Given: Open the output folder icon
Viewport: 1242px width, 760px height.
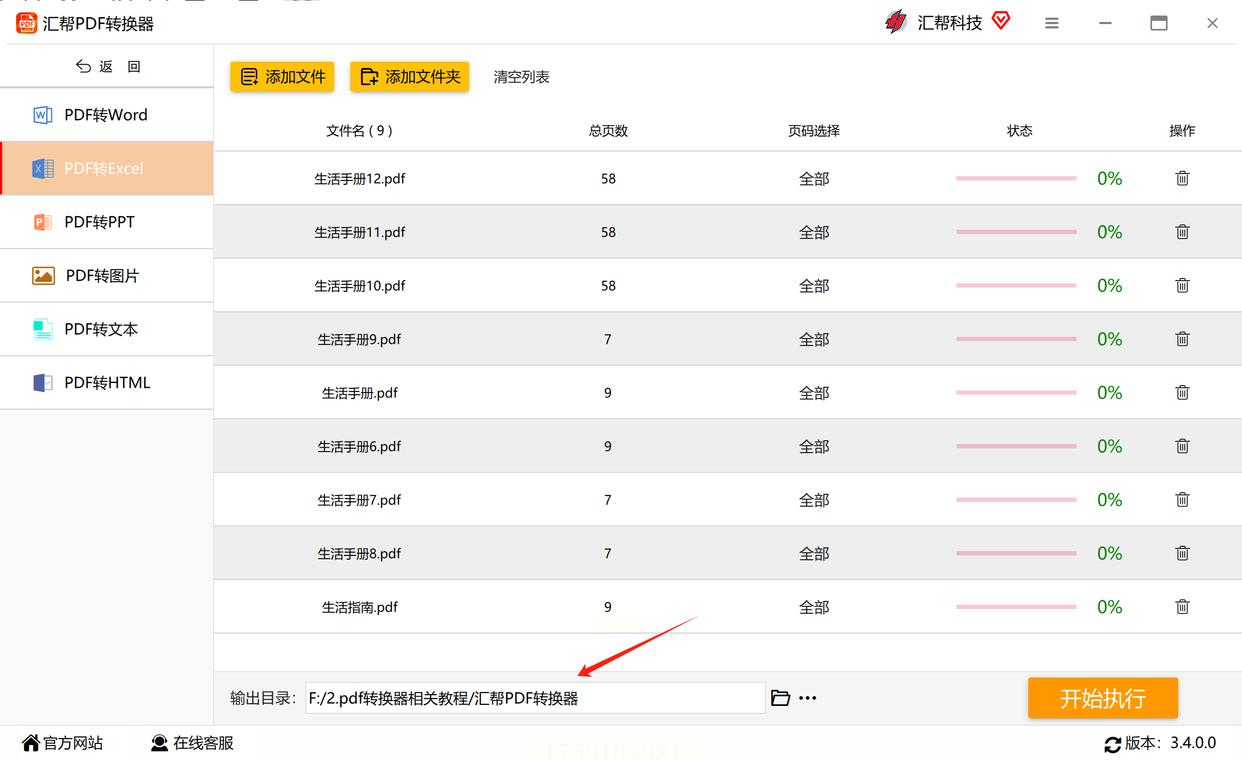Looking at the screenshot, I should click(x=781, y=698).
